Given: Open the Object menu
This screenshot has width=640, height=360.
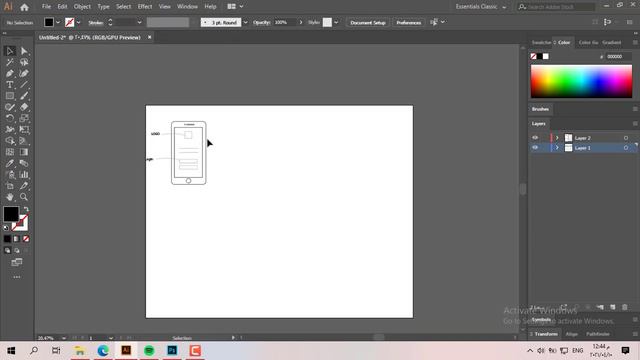Looking at the screenshot, I should 82,7.
